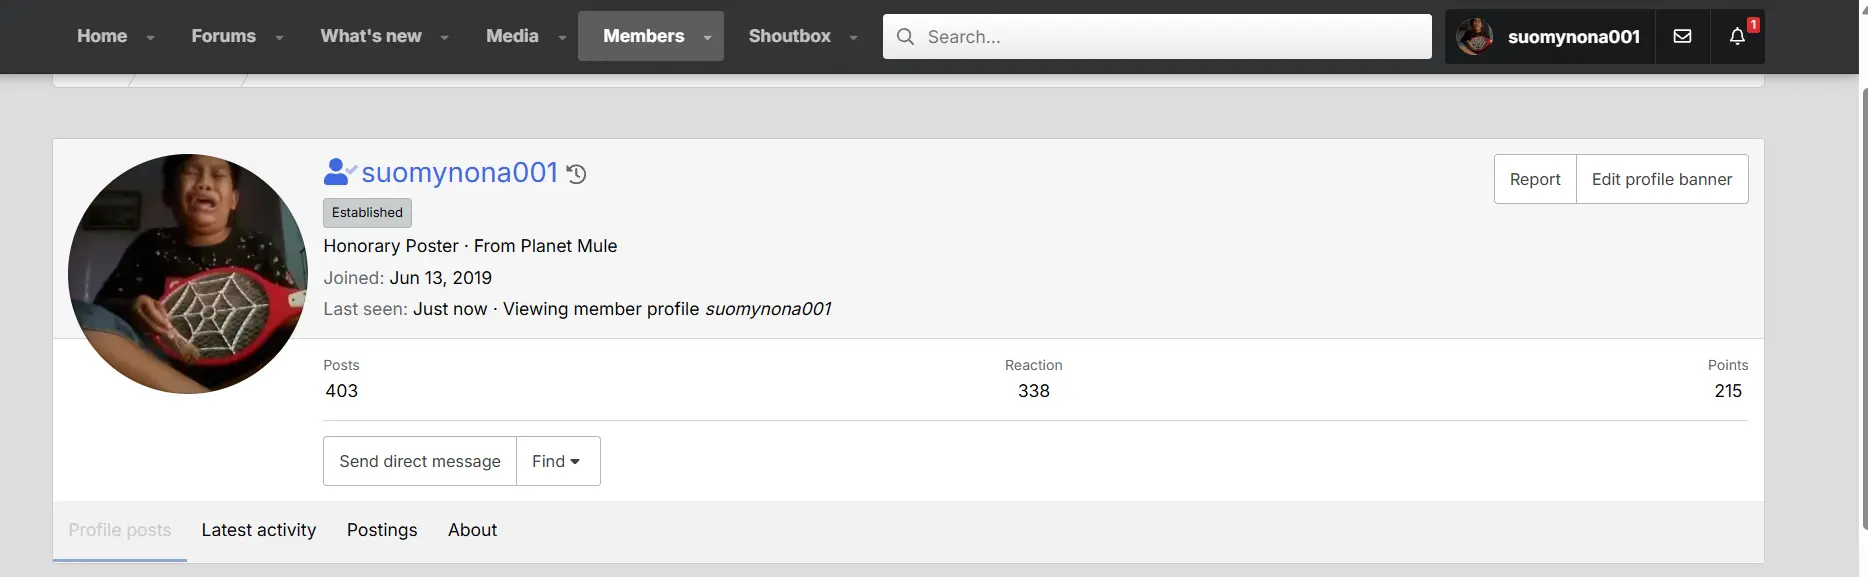Expand the Media dropdown arrow
The width and height of the screenshot is (1868, 577).
click(562, 37)
